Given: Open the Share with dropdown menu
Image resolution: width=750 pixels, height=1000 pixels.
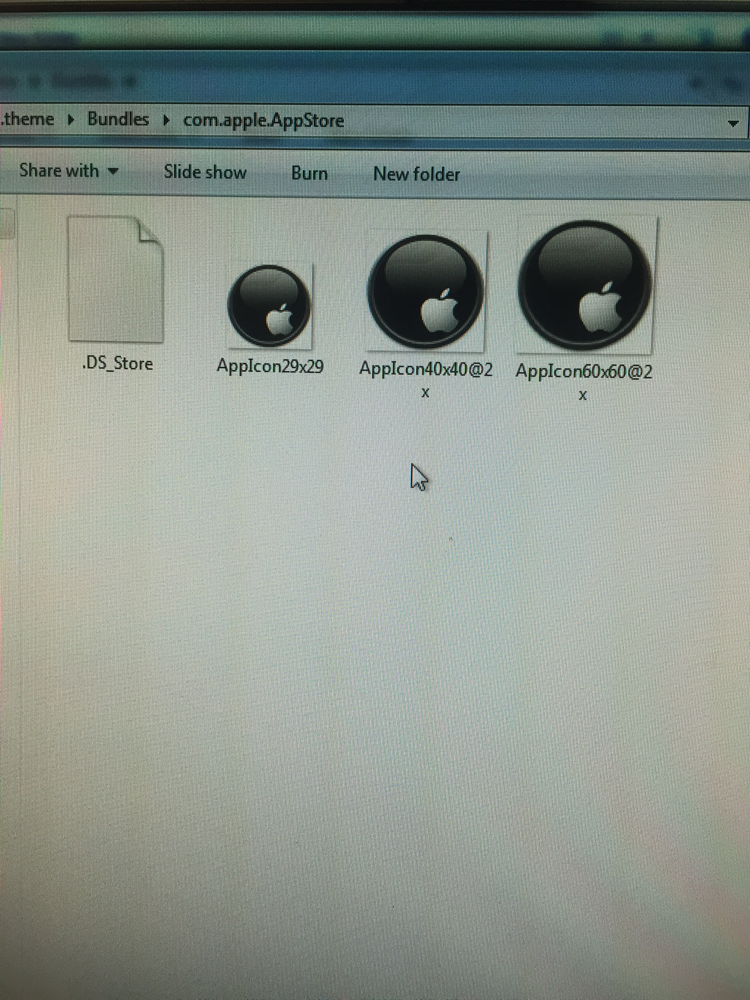Looking at the screenshot, I should (68, 171).
